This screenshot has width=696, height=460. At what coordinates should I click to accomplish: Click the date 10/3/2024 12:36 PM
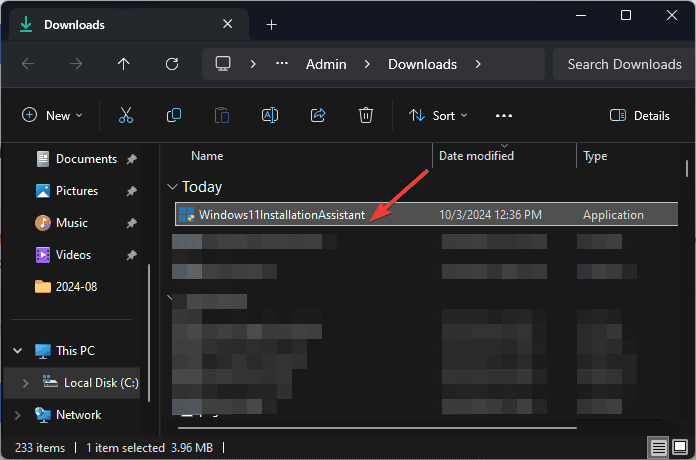[x=490, y=215]
